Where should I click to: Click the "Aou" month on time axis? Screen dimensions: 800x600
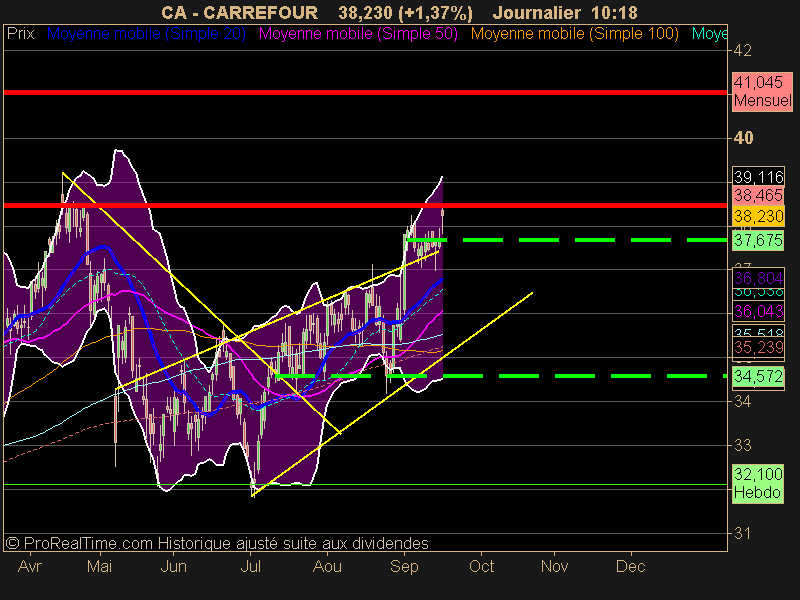point(327,566)
